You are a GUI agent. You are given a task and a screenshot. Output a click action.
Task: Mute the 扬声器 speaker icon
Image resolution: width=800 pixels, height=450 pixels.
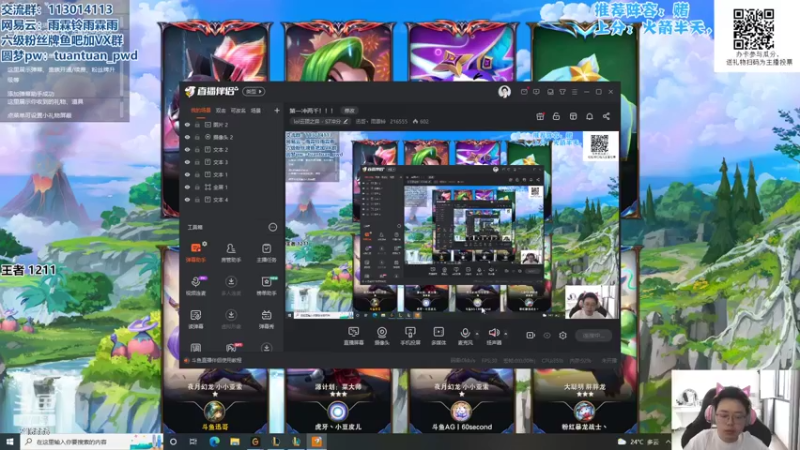493,333
